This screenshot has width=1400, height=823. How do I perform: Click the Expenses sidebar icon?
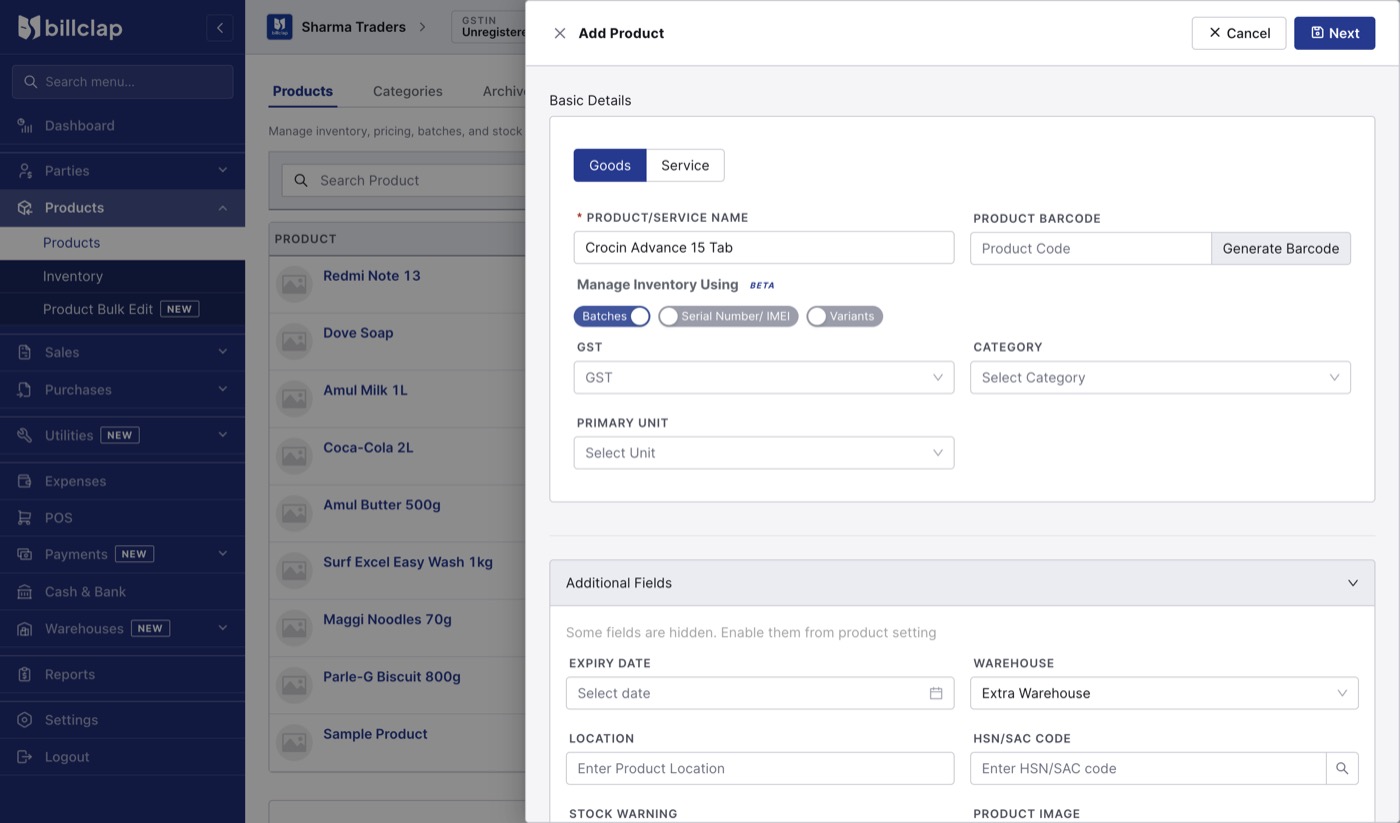pyautogui.click(x=25, y=481)
